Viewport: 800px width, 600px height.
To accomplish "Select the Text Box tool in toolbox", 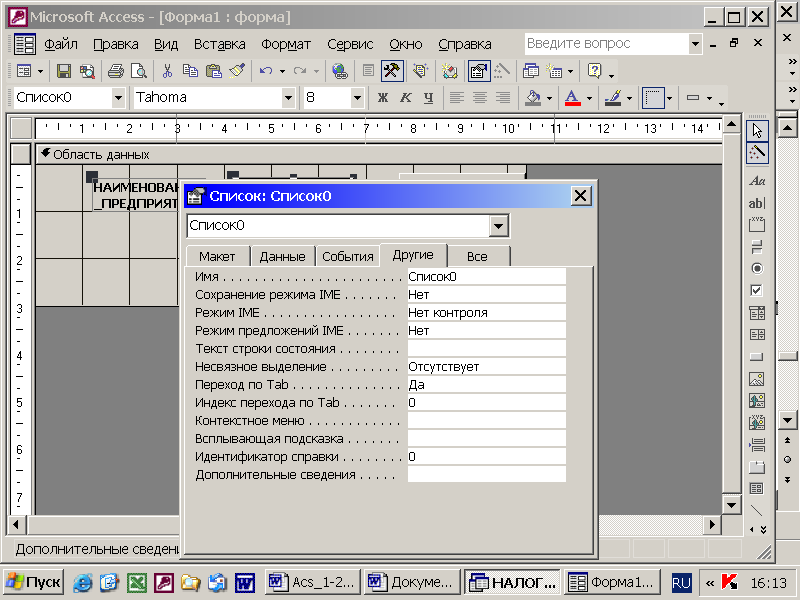I will (x=757, y=203).
